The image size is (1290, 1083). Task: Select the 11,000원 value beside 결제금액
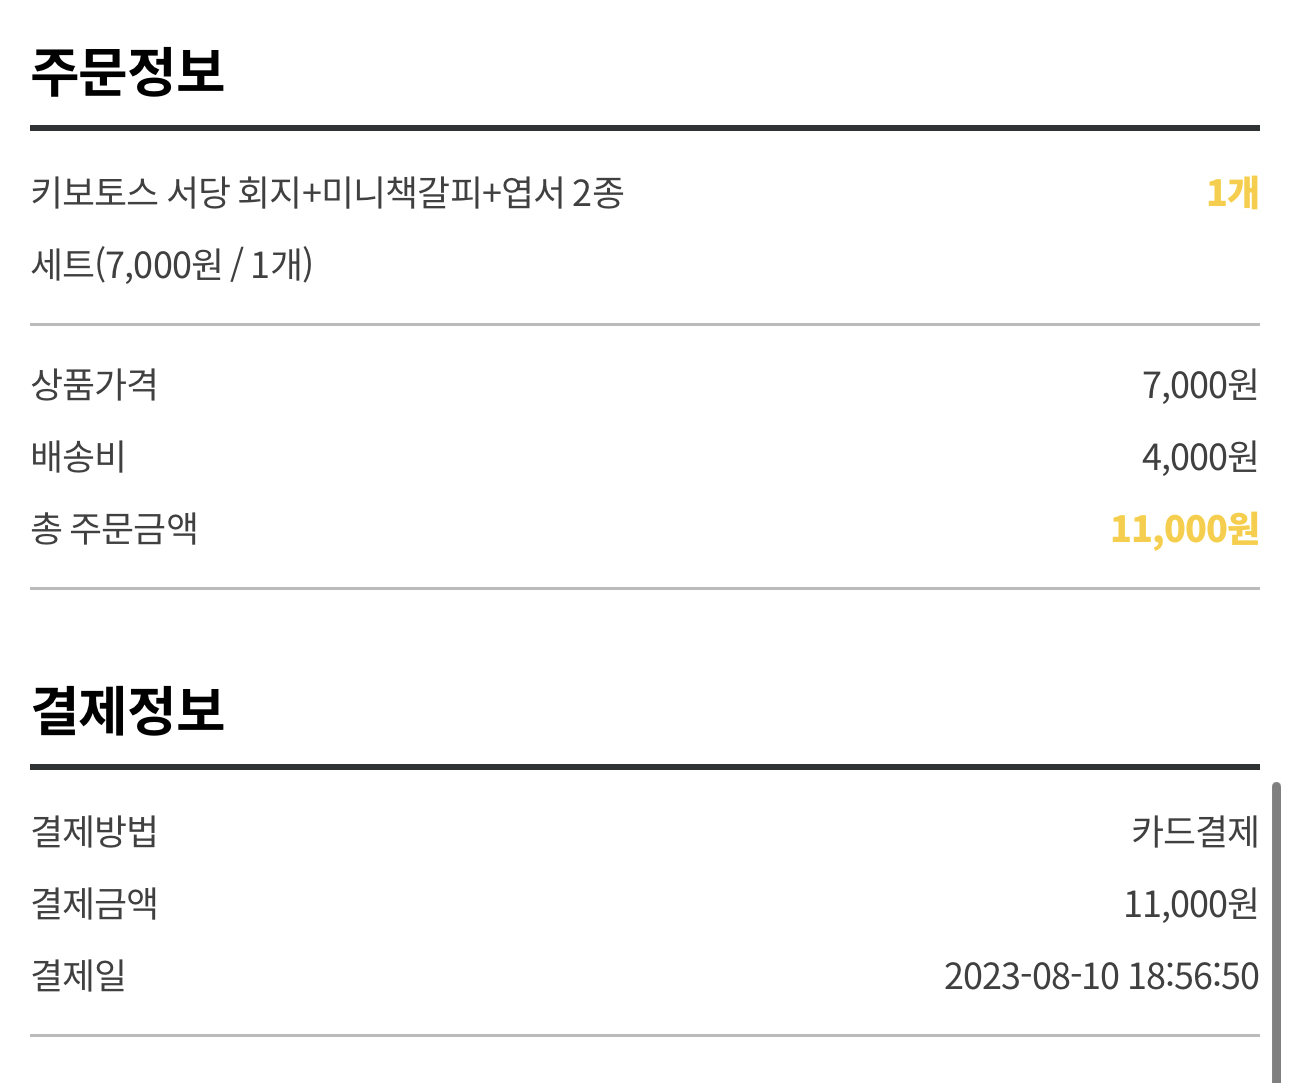[1190, 904]
